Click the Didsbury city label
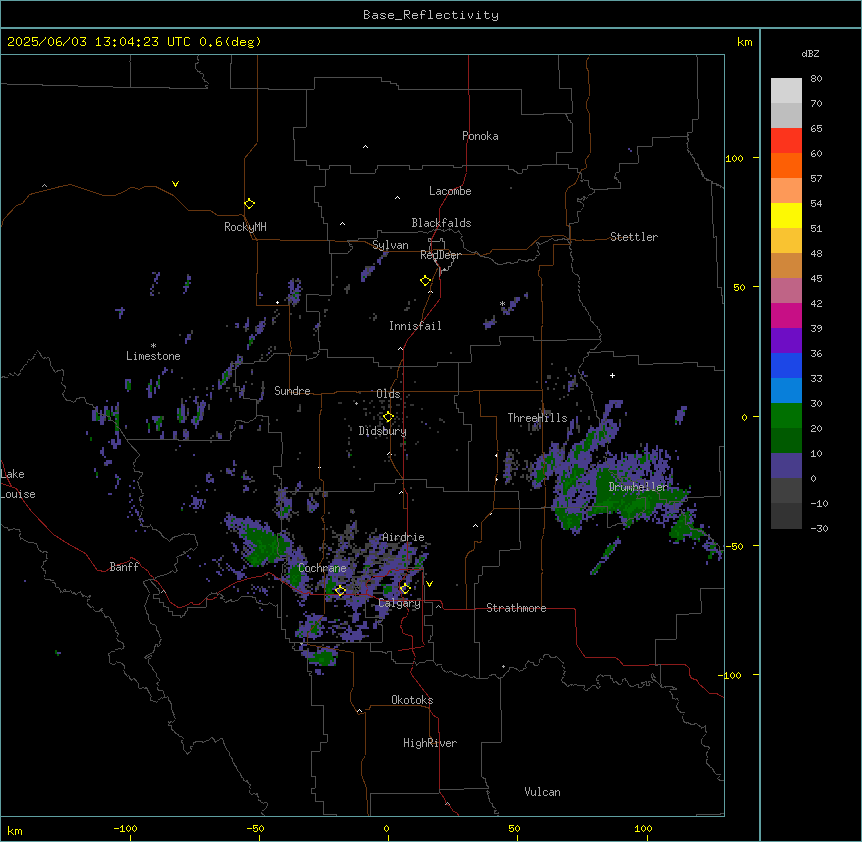Image resolution: width=862 pixels, height=842 pixels. coord(382,431)
